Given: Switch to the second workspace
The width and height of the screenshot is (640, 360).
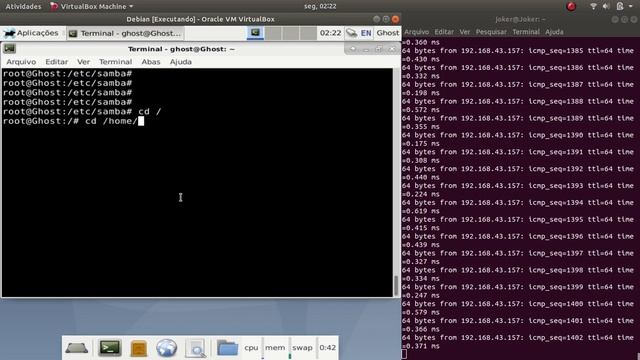Looking at the screenshot, I should point(273,33).
